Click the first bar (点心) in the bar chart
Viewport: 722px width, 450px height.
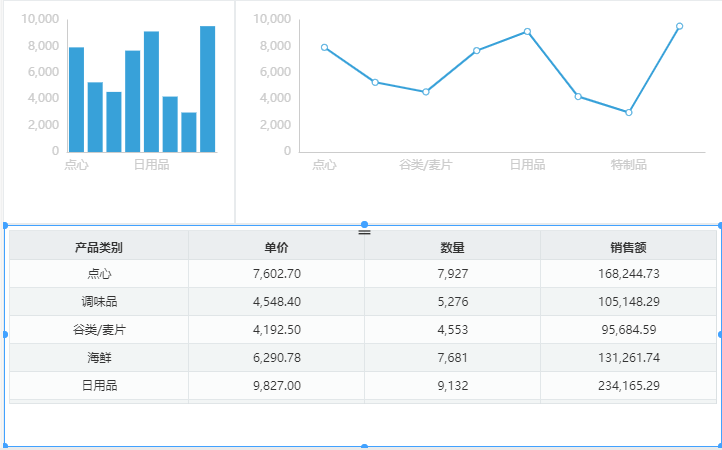(x=76, y=99)
